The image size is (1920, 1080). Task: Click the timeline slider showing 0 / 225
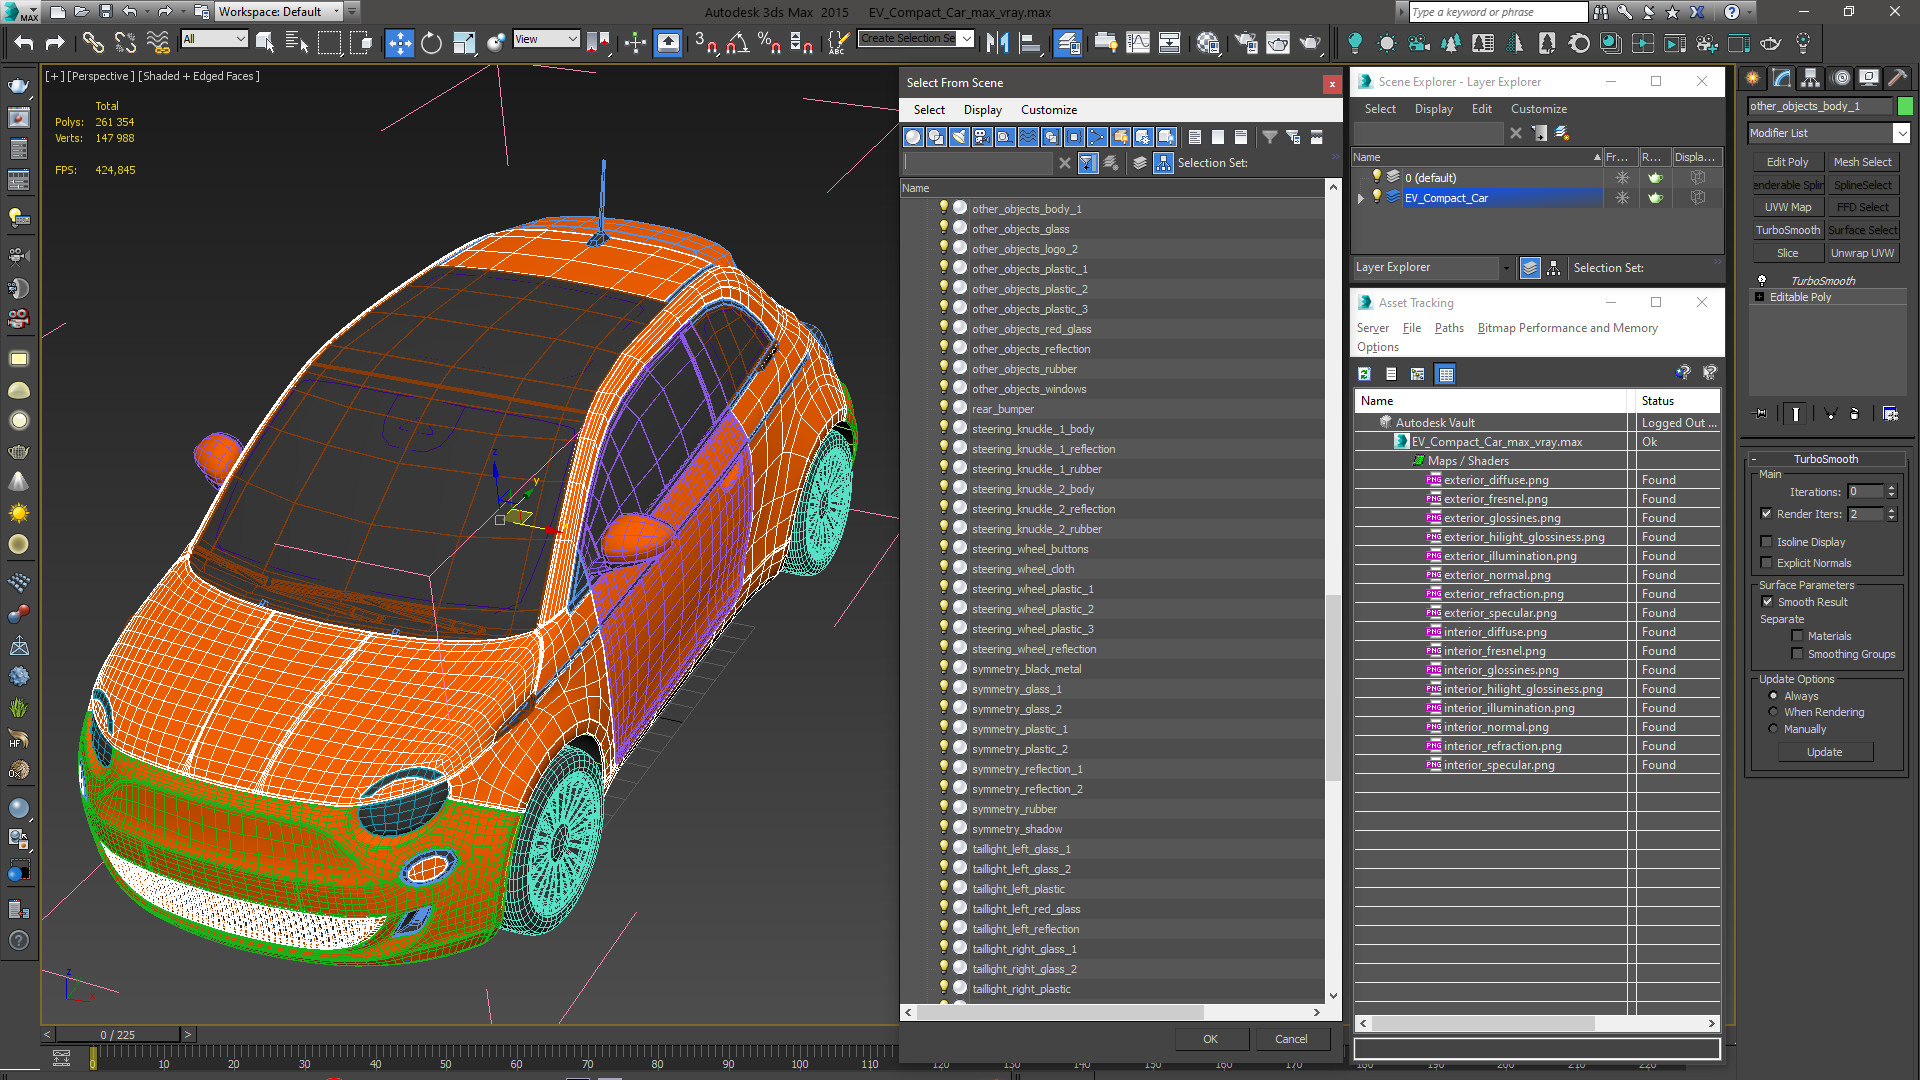point(117,1034)
